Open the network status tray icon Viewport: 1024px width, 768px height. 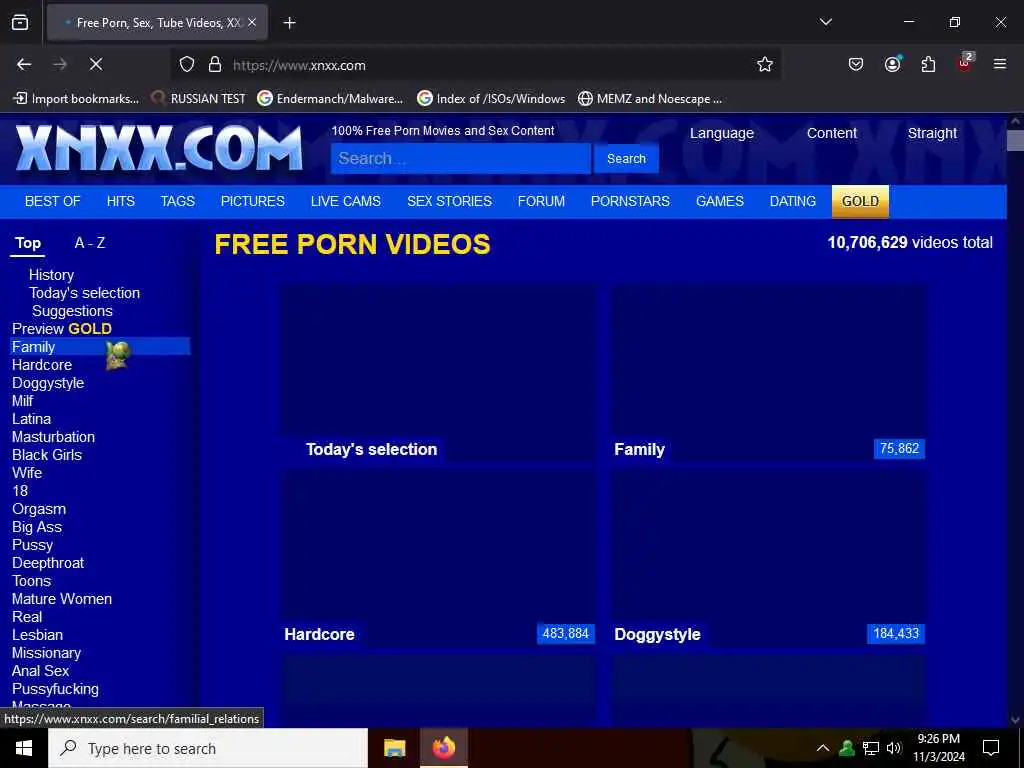pos(871,748)
